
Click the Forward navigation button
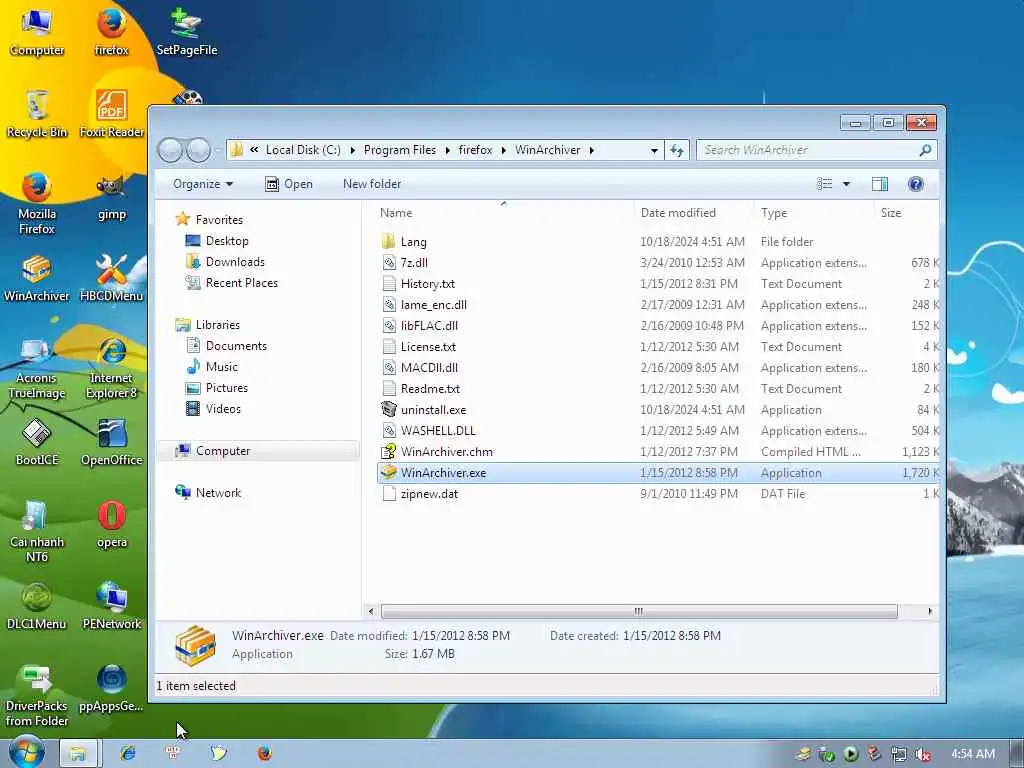[x=198, y=150]
